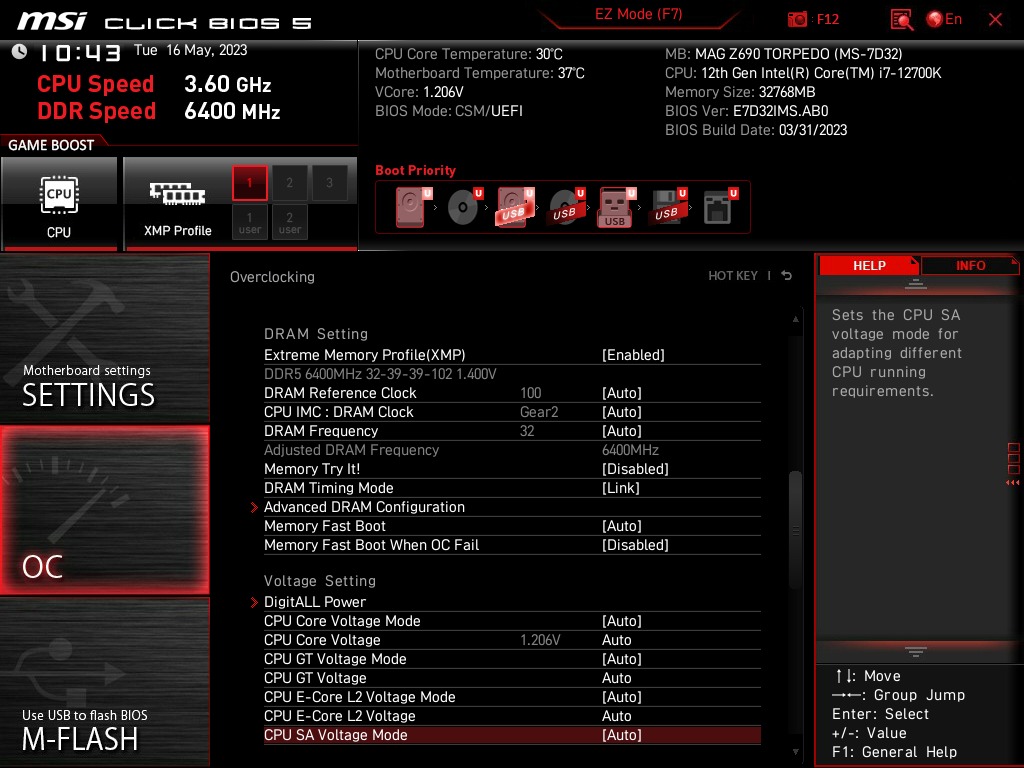The width and height of the screenshot is (1024, 768).
Task: Click the USB optical disc boot icon
Action: (566, 207)
